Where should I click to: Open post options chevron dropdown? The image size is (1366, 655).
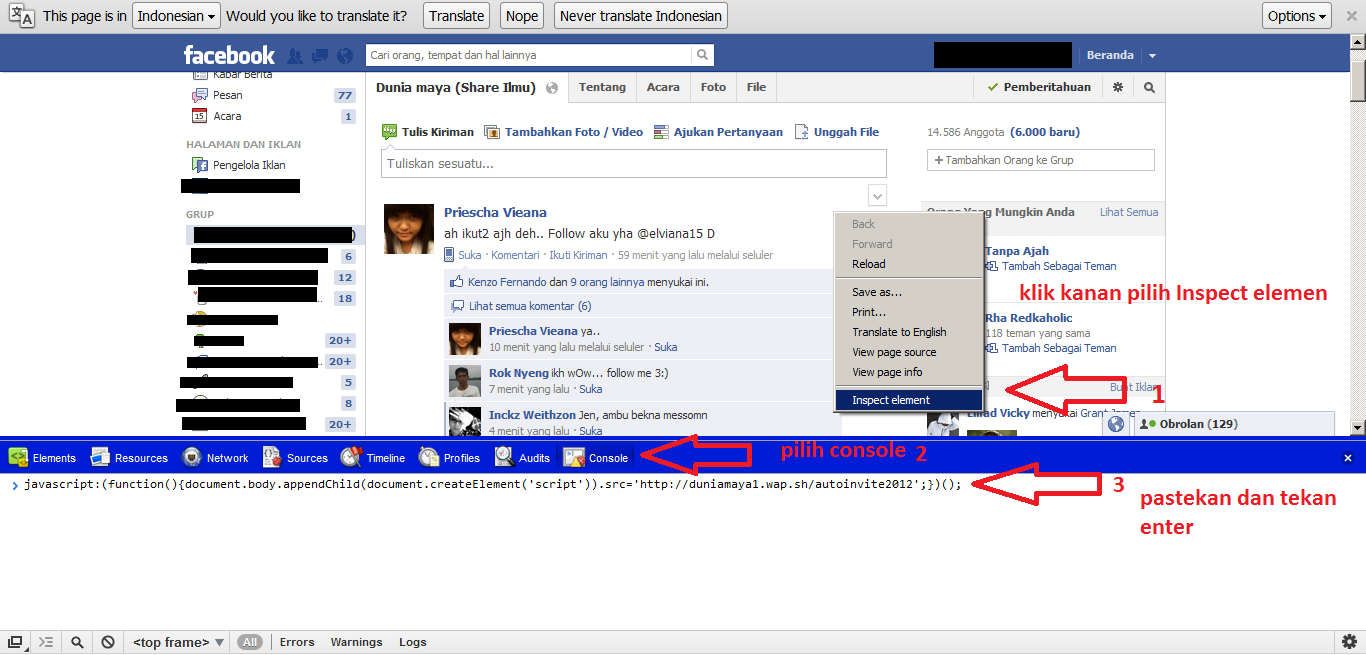tap(877, 195)
